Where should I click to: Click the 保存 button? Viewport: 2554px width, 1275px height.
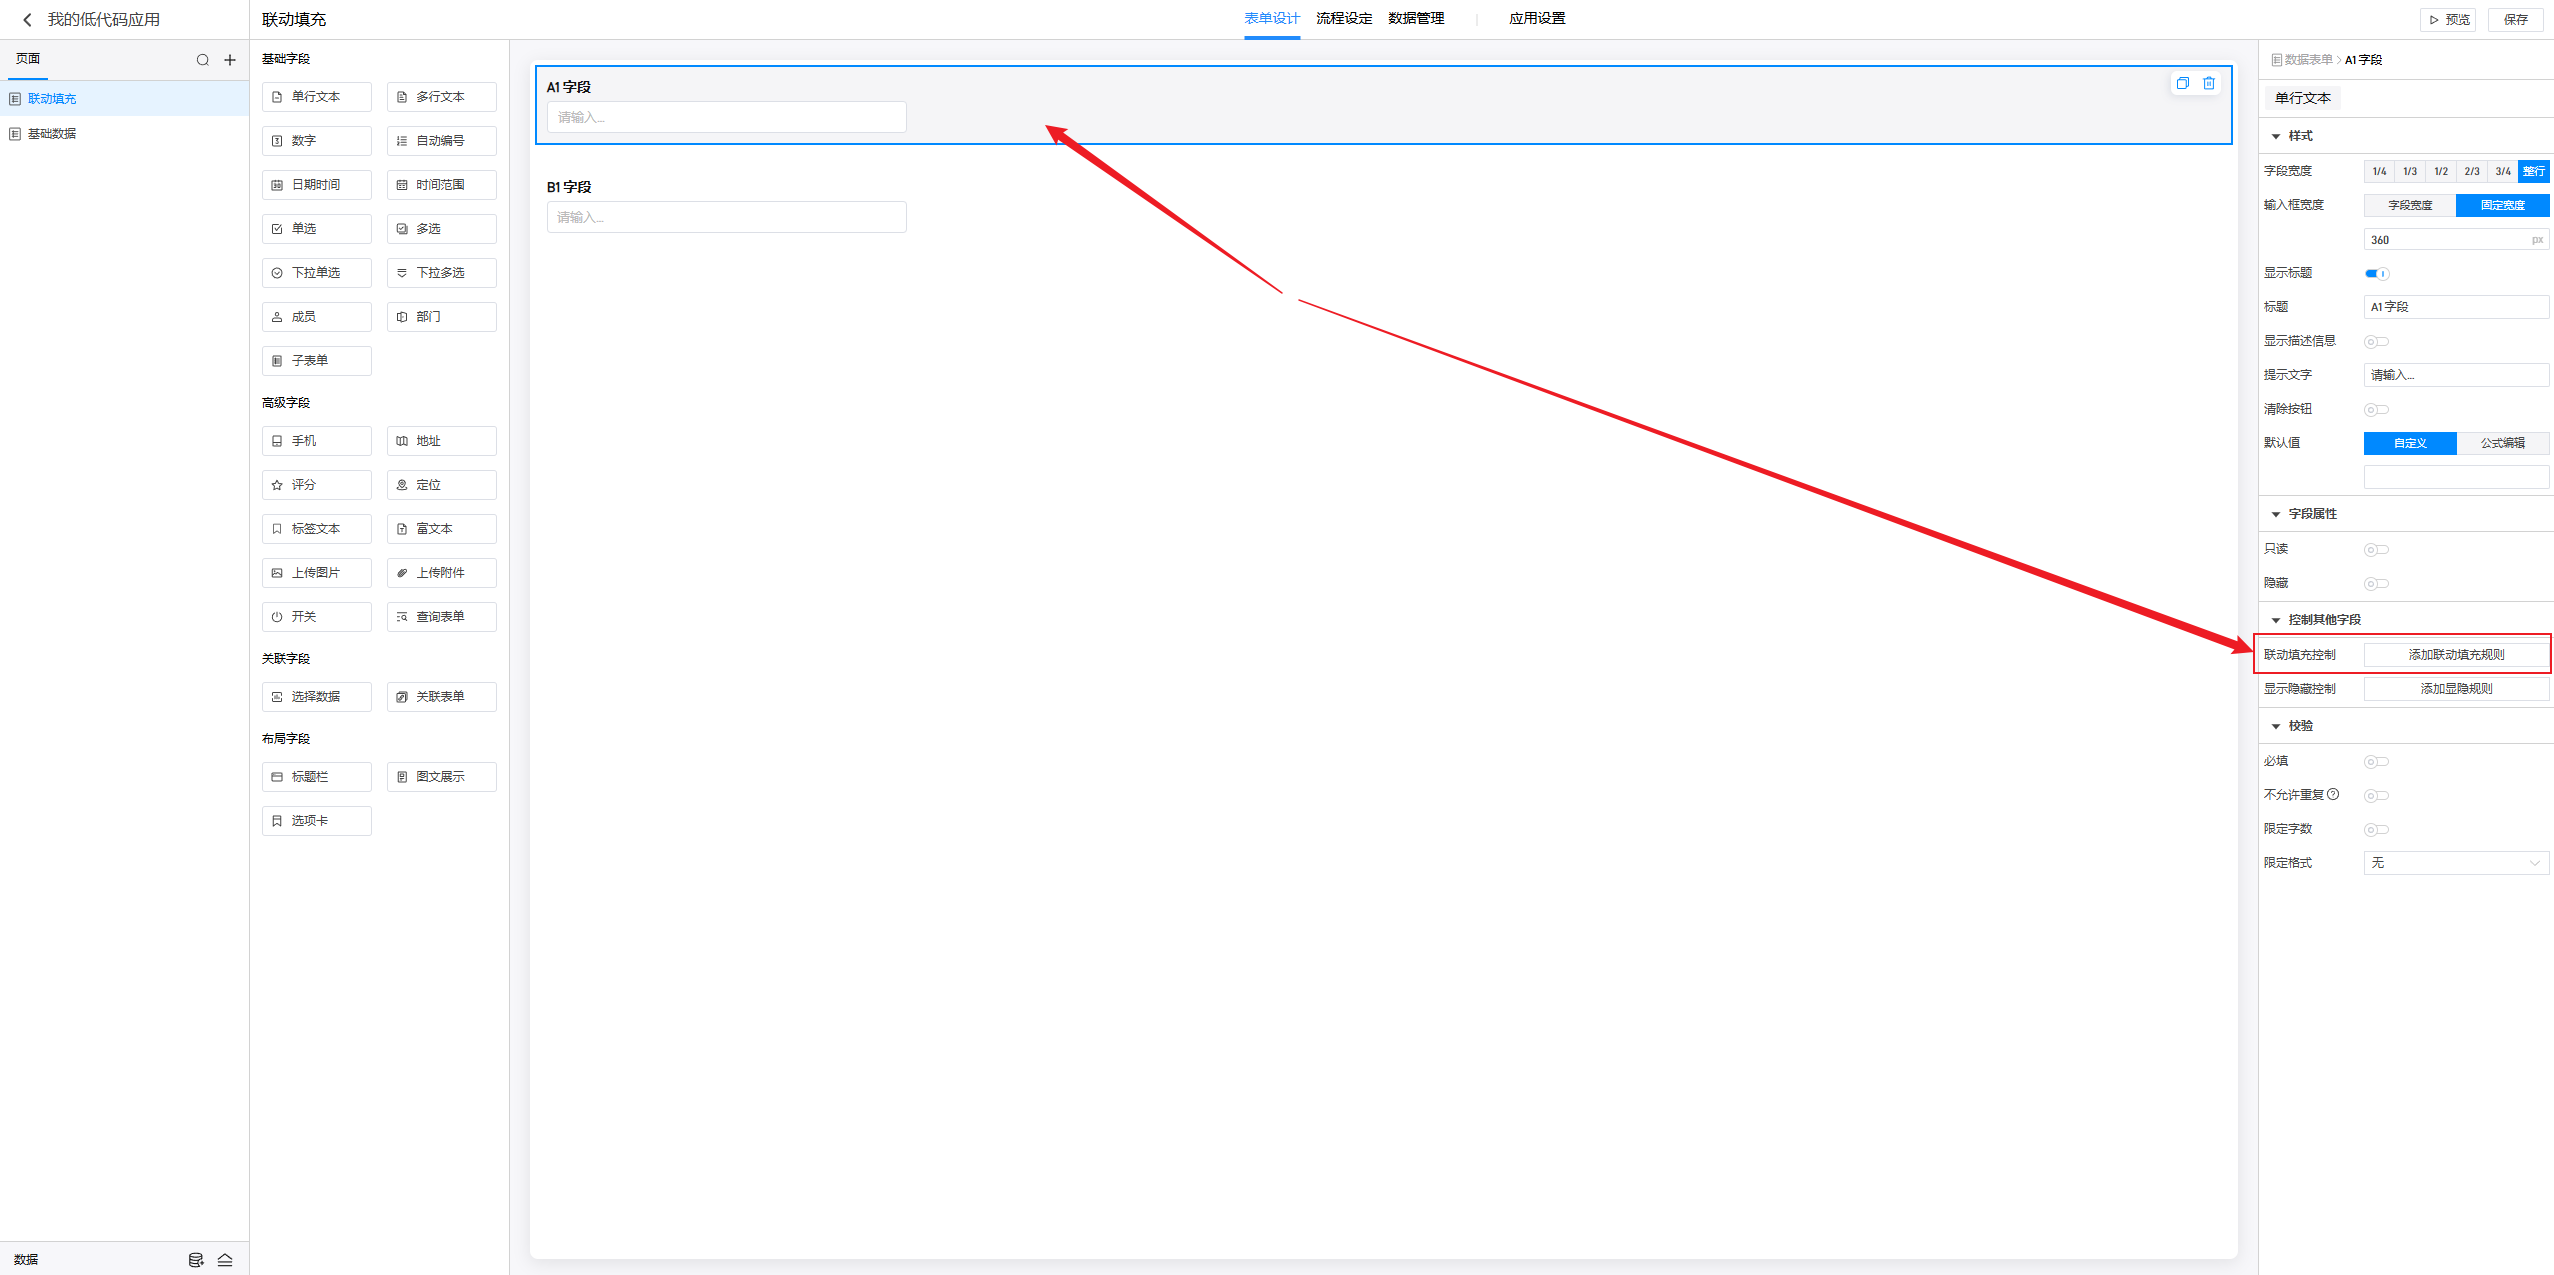tap(2515, 19)
